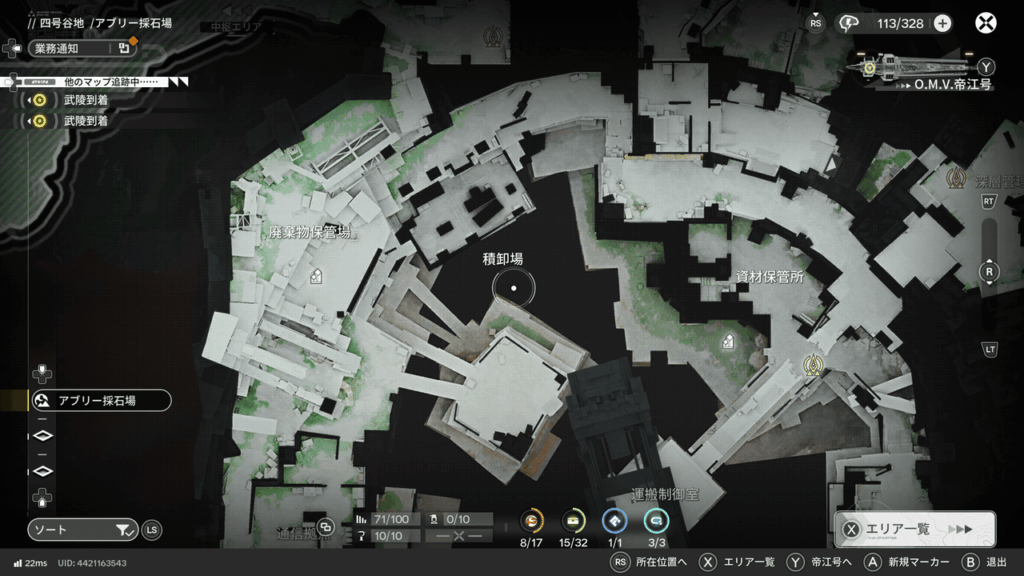This screenshot has width=1024, height=576.
Task: Select the document marker in 廃棄物保管場
Action: 316,275
